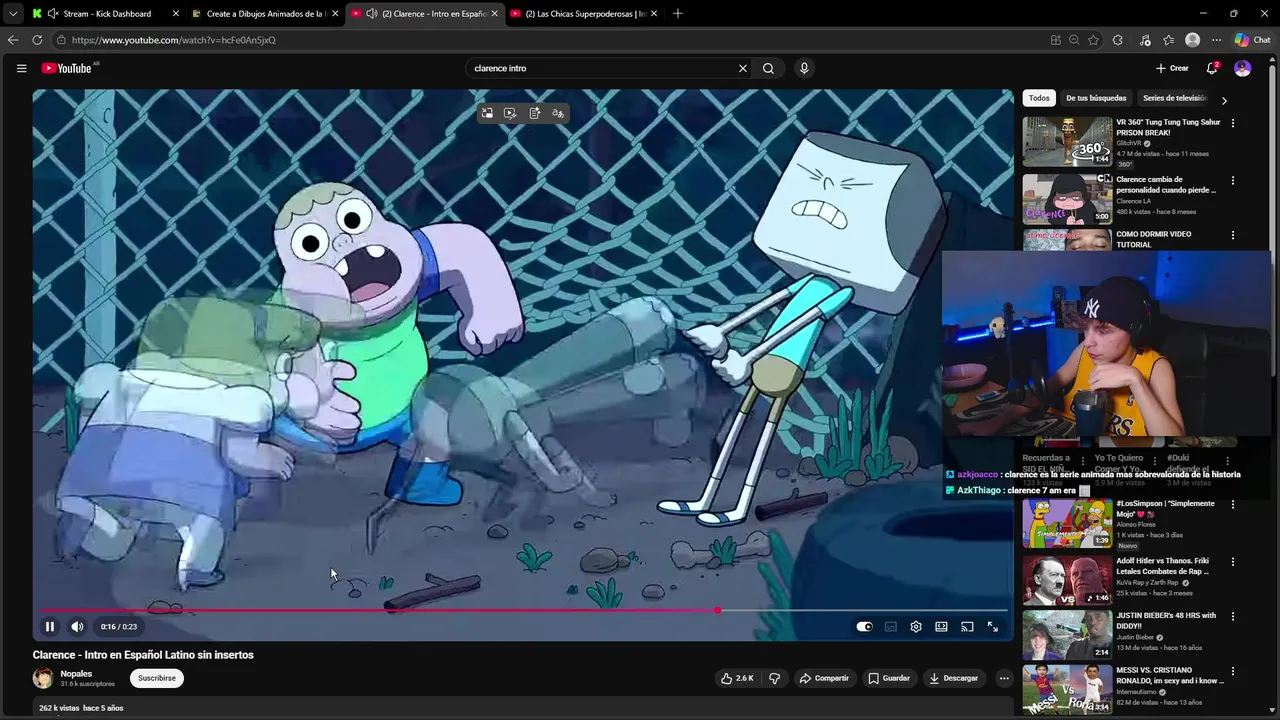Save video with Guardar button

[x=889, y=678]
